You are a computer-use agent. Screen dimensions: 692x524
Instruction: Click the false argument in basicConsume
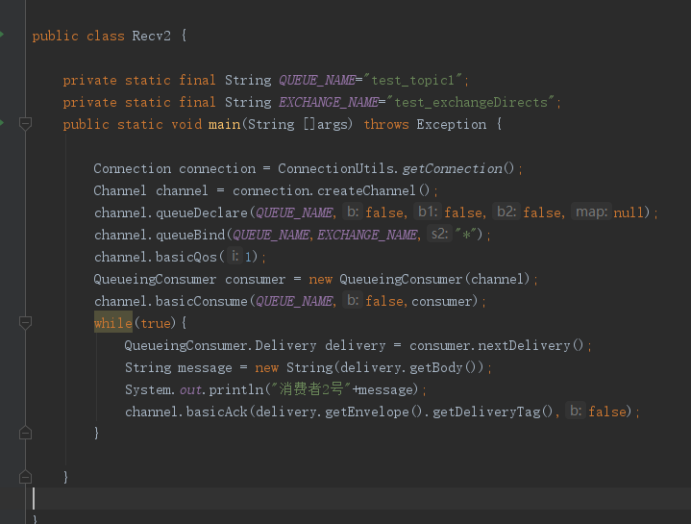click(x=384, y=301)
